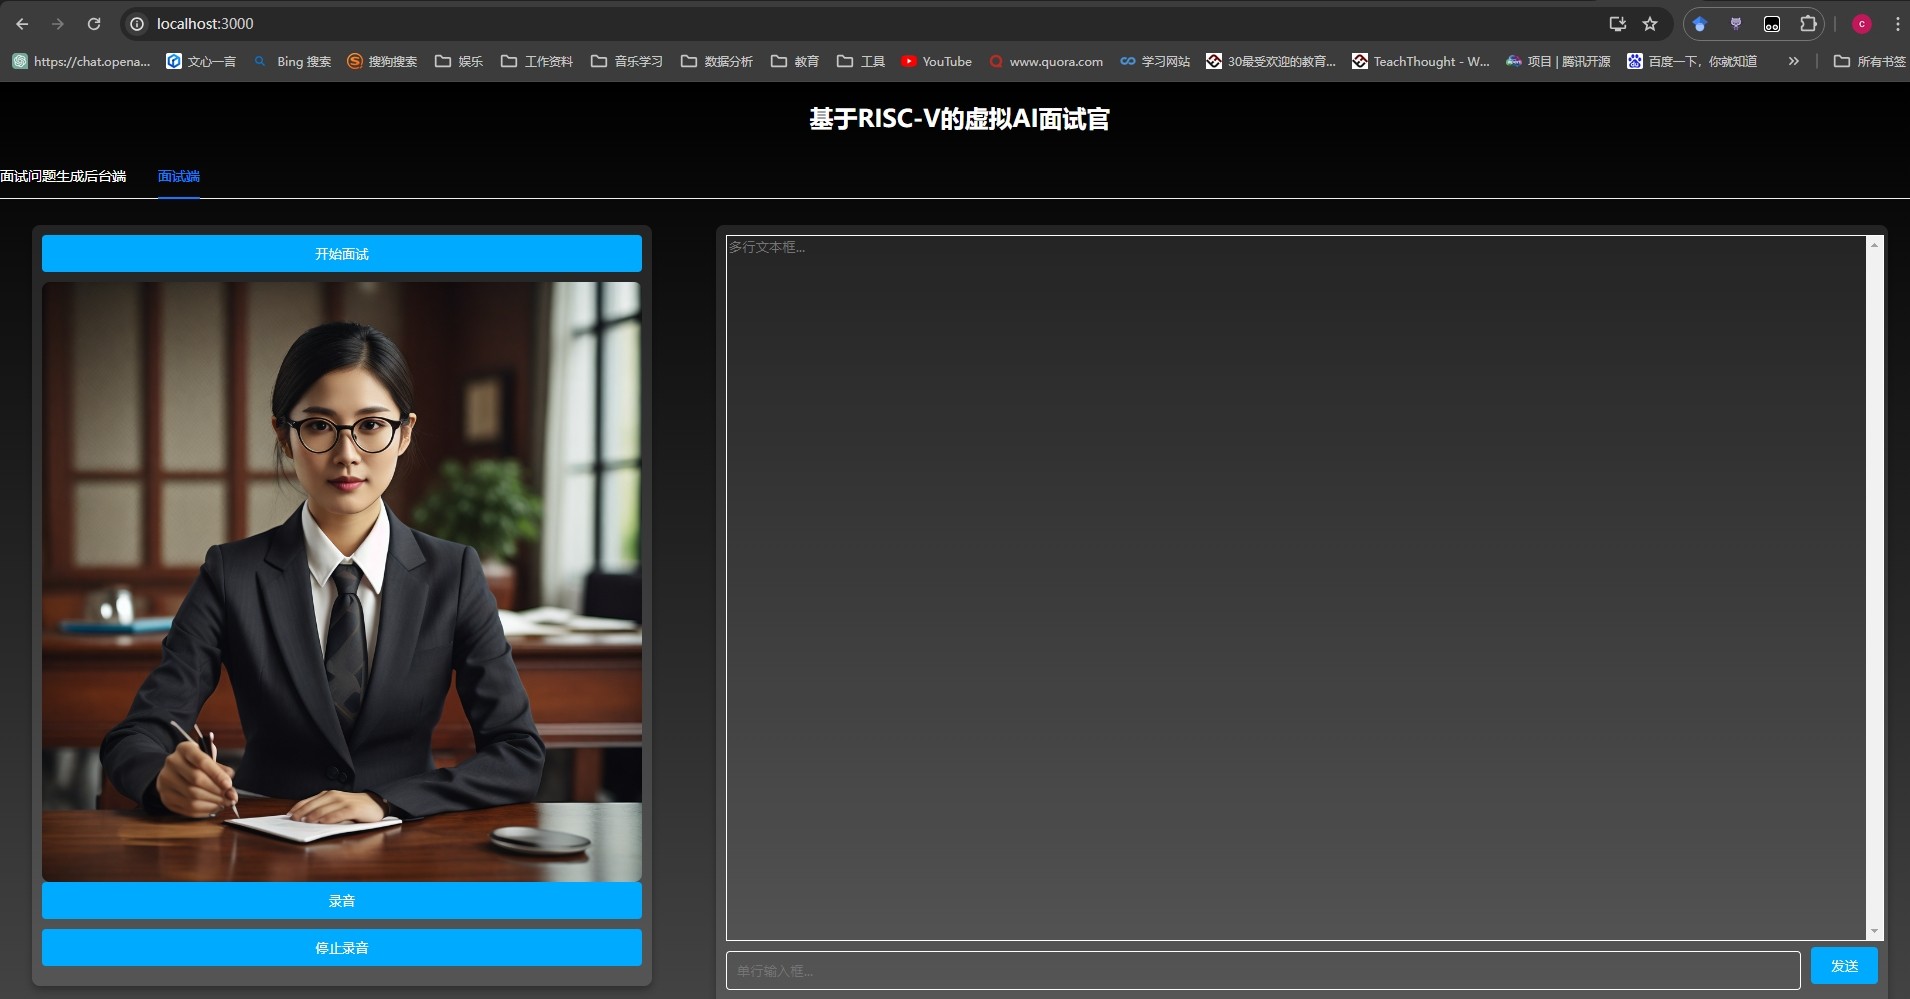Image resolution: width=1910 pixels, height=999 pixels.
Task: Open the YouTube bookmark
Action: pos(936,61)
